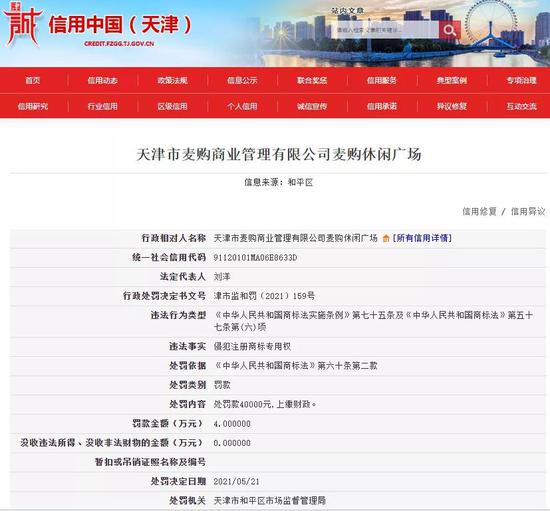This screenshot has width=550, height=511.
Task: Select the 站内文章 search tab
Action: (x=347, y=11)
